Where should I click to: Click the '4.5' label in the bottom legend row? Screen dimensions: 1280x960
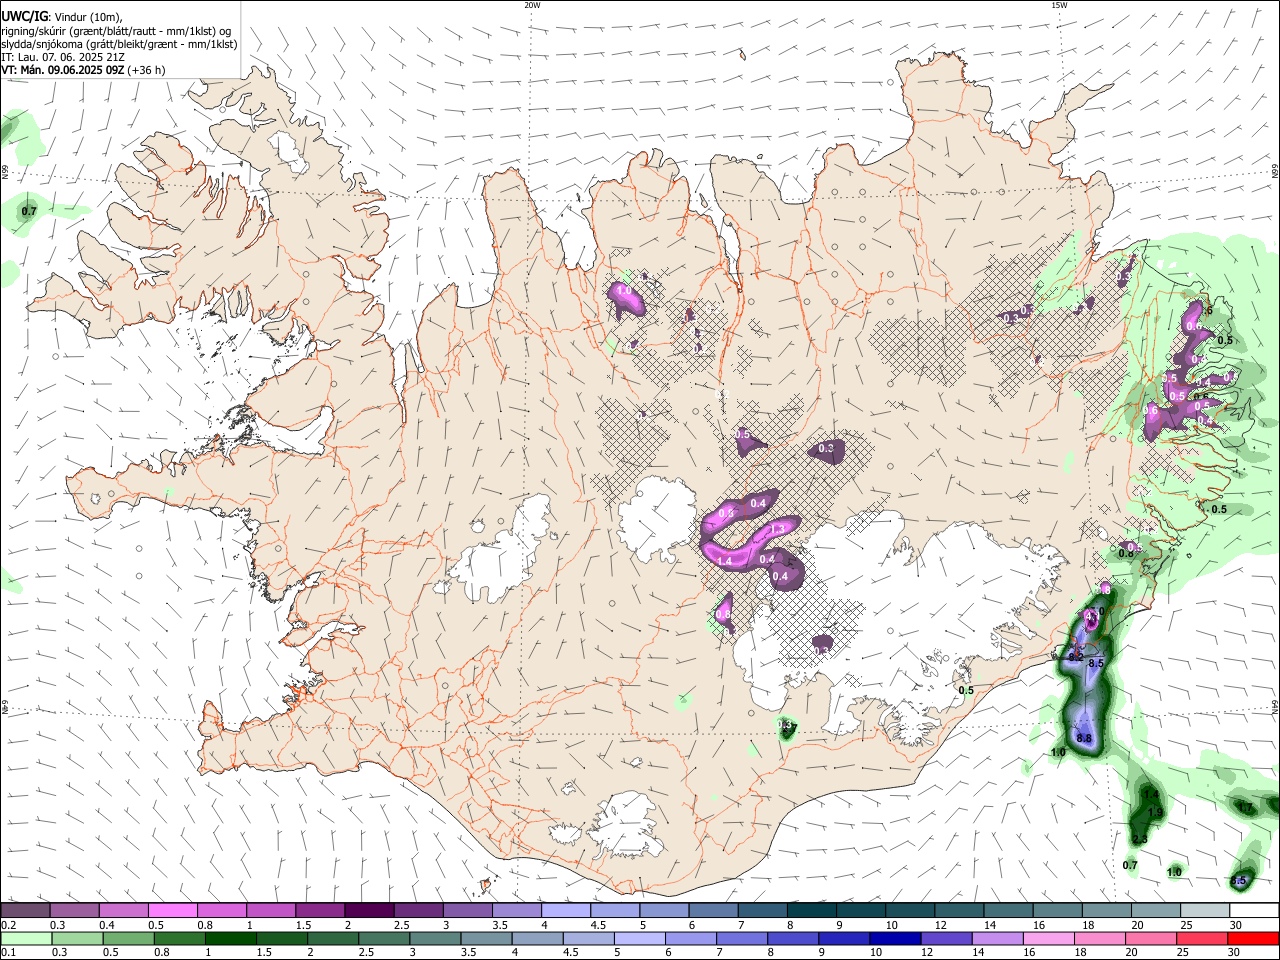tap(570, 952)
